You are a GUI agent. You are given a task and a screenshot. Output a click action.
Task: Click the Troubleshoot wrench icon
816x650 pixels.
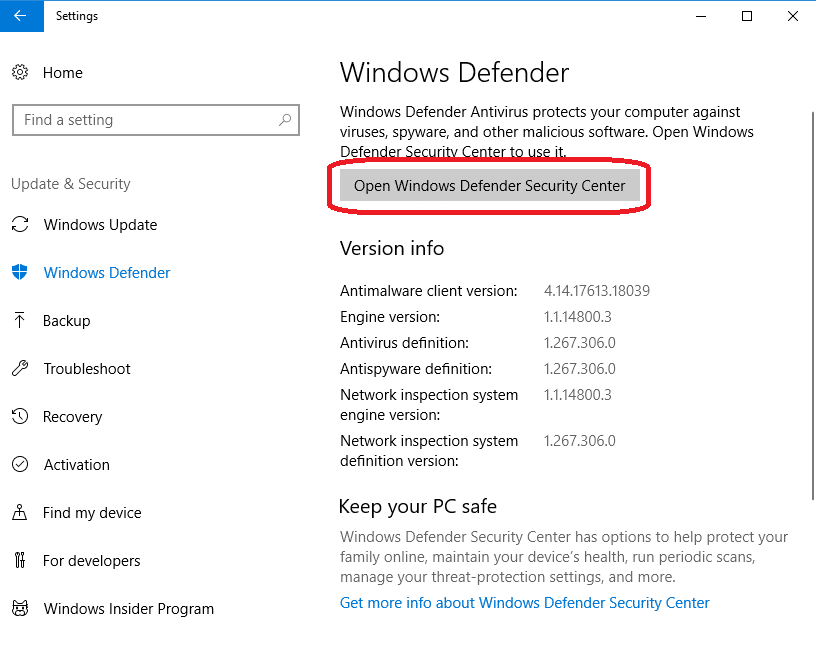tap(20, 368)
